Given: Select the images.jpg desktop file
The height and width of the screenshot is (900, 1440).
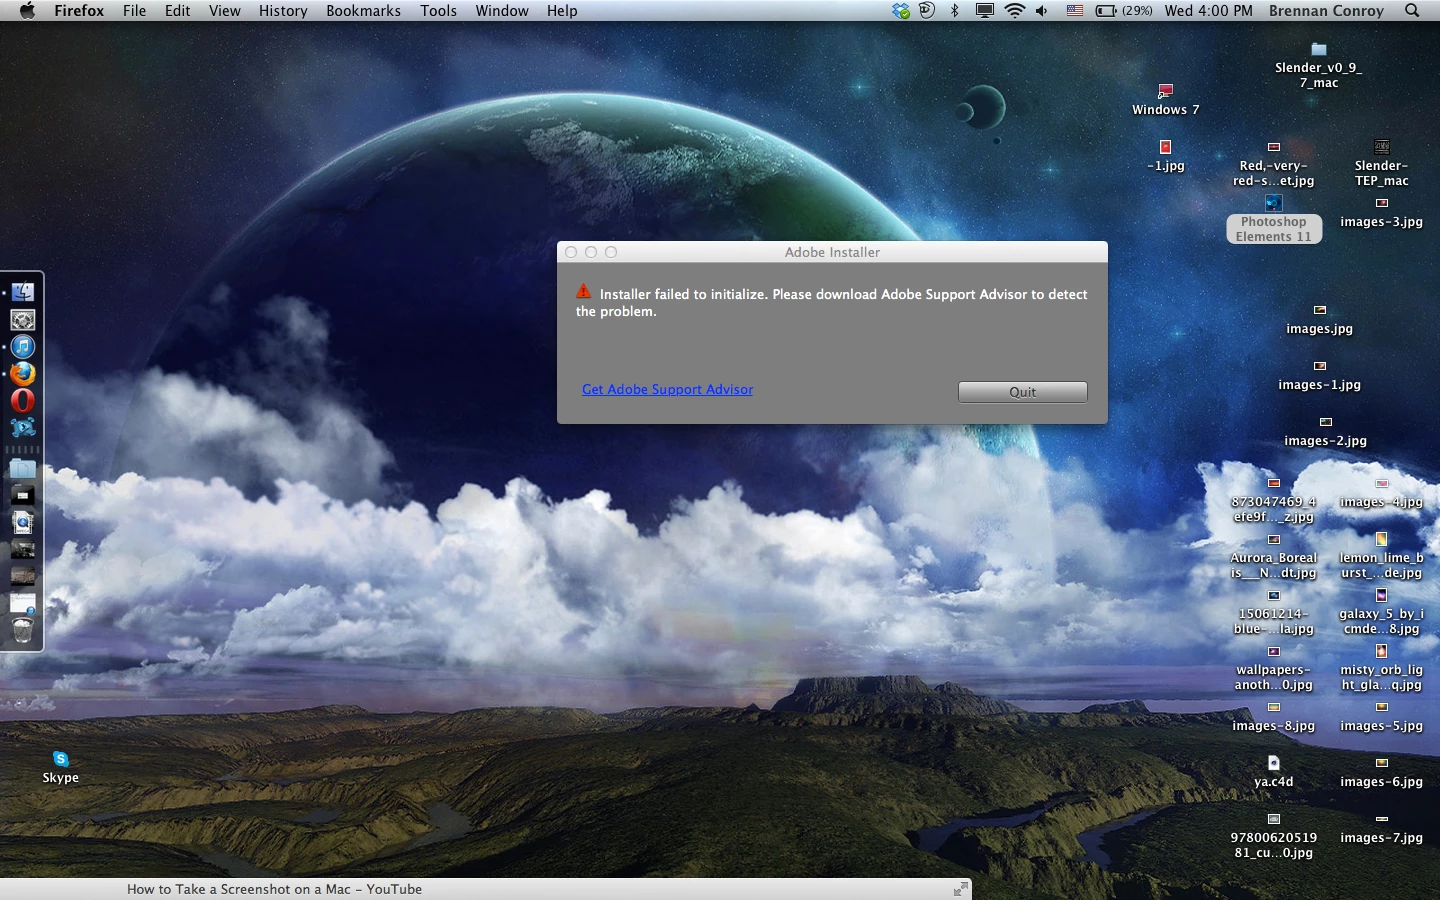Looking at the screenshot, I should click(x=1319, y=319).
